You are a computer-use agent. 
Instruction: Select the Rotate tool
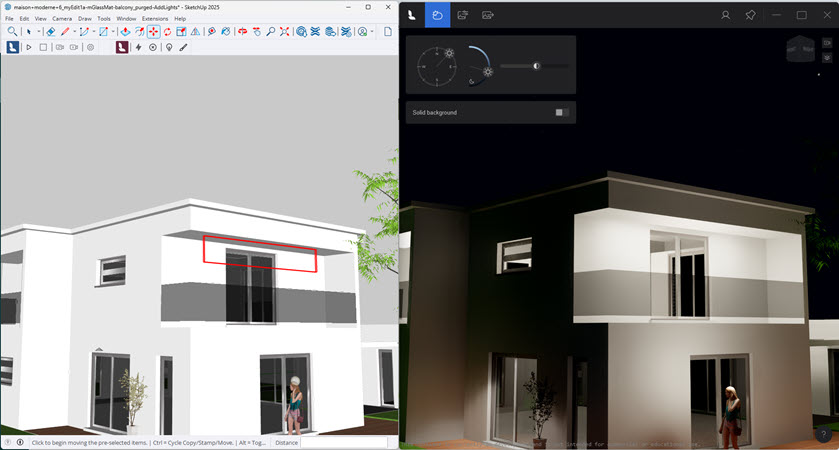167,32
